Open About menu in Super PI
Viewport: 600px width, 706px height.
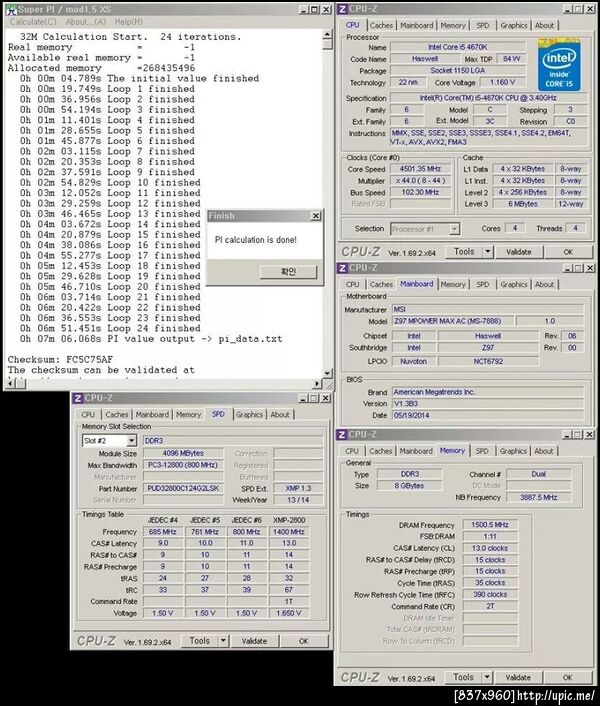tap(86, 22)
